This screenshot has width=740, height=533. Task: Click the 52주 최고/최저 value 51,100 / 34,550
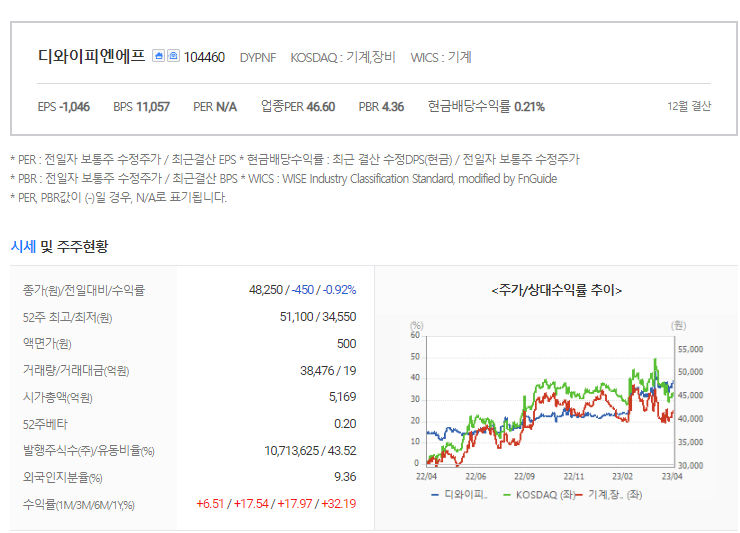(x=318, y=316)
